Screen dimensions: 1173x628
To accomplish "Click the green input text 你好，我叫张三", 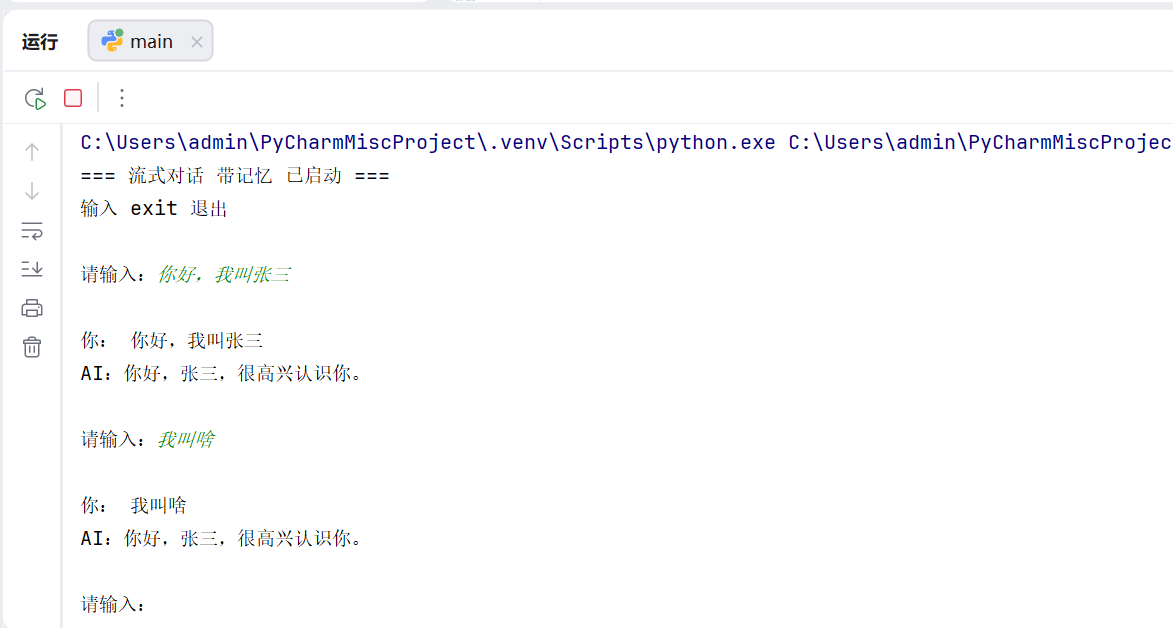I will tap(224, 275).
